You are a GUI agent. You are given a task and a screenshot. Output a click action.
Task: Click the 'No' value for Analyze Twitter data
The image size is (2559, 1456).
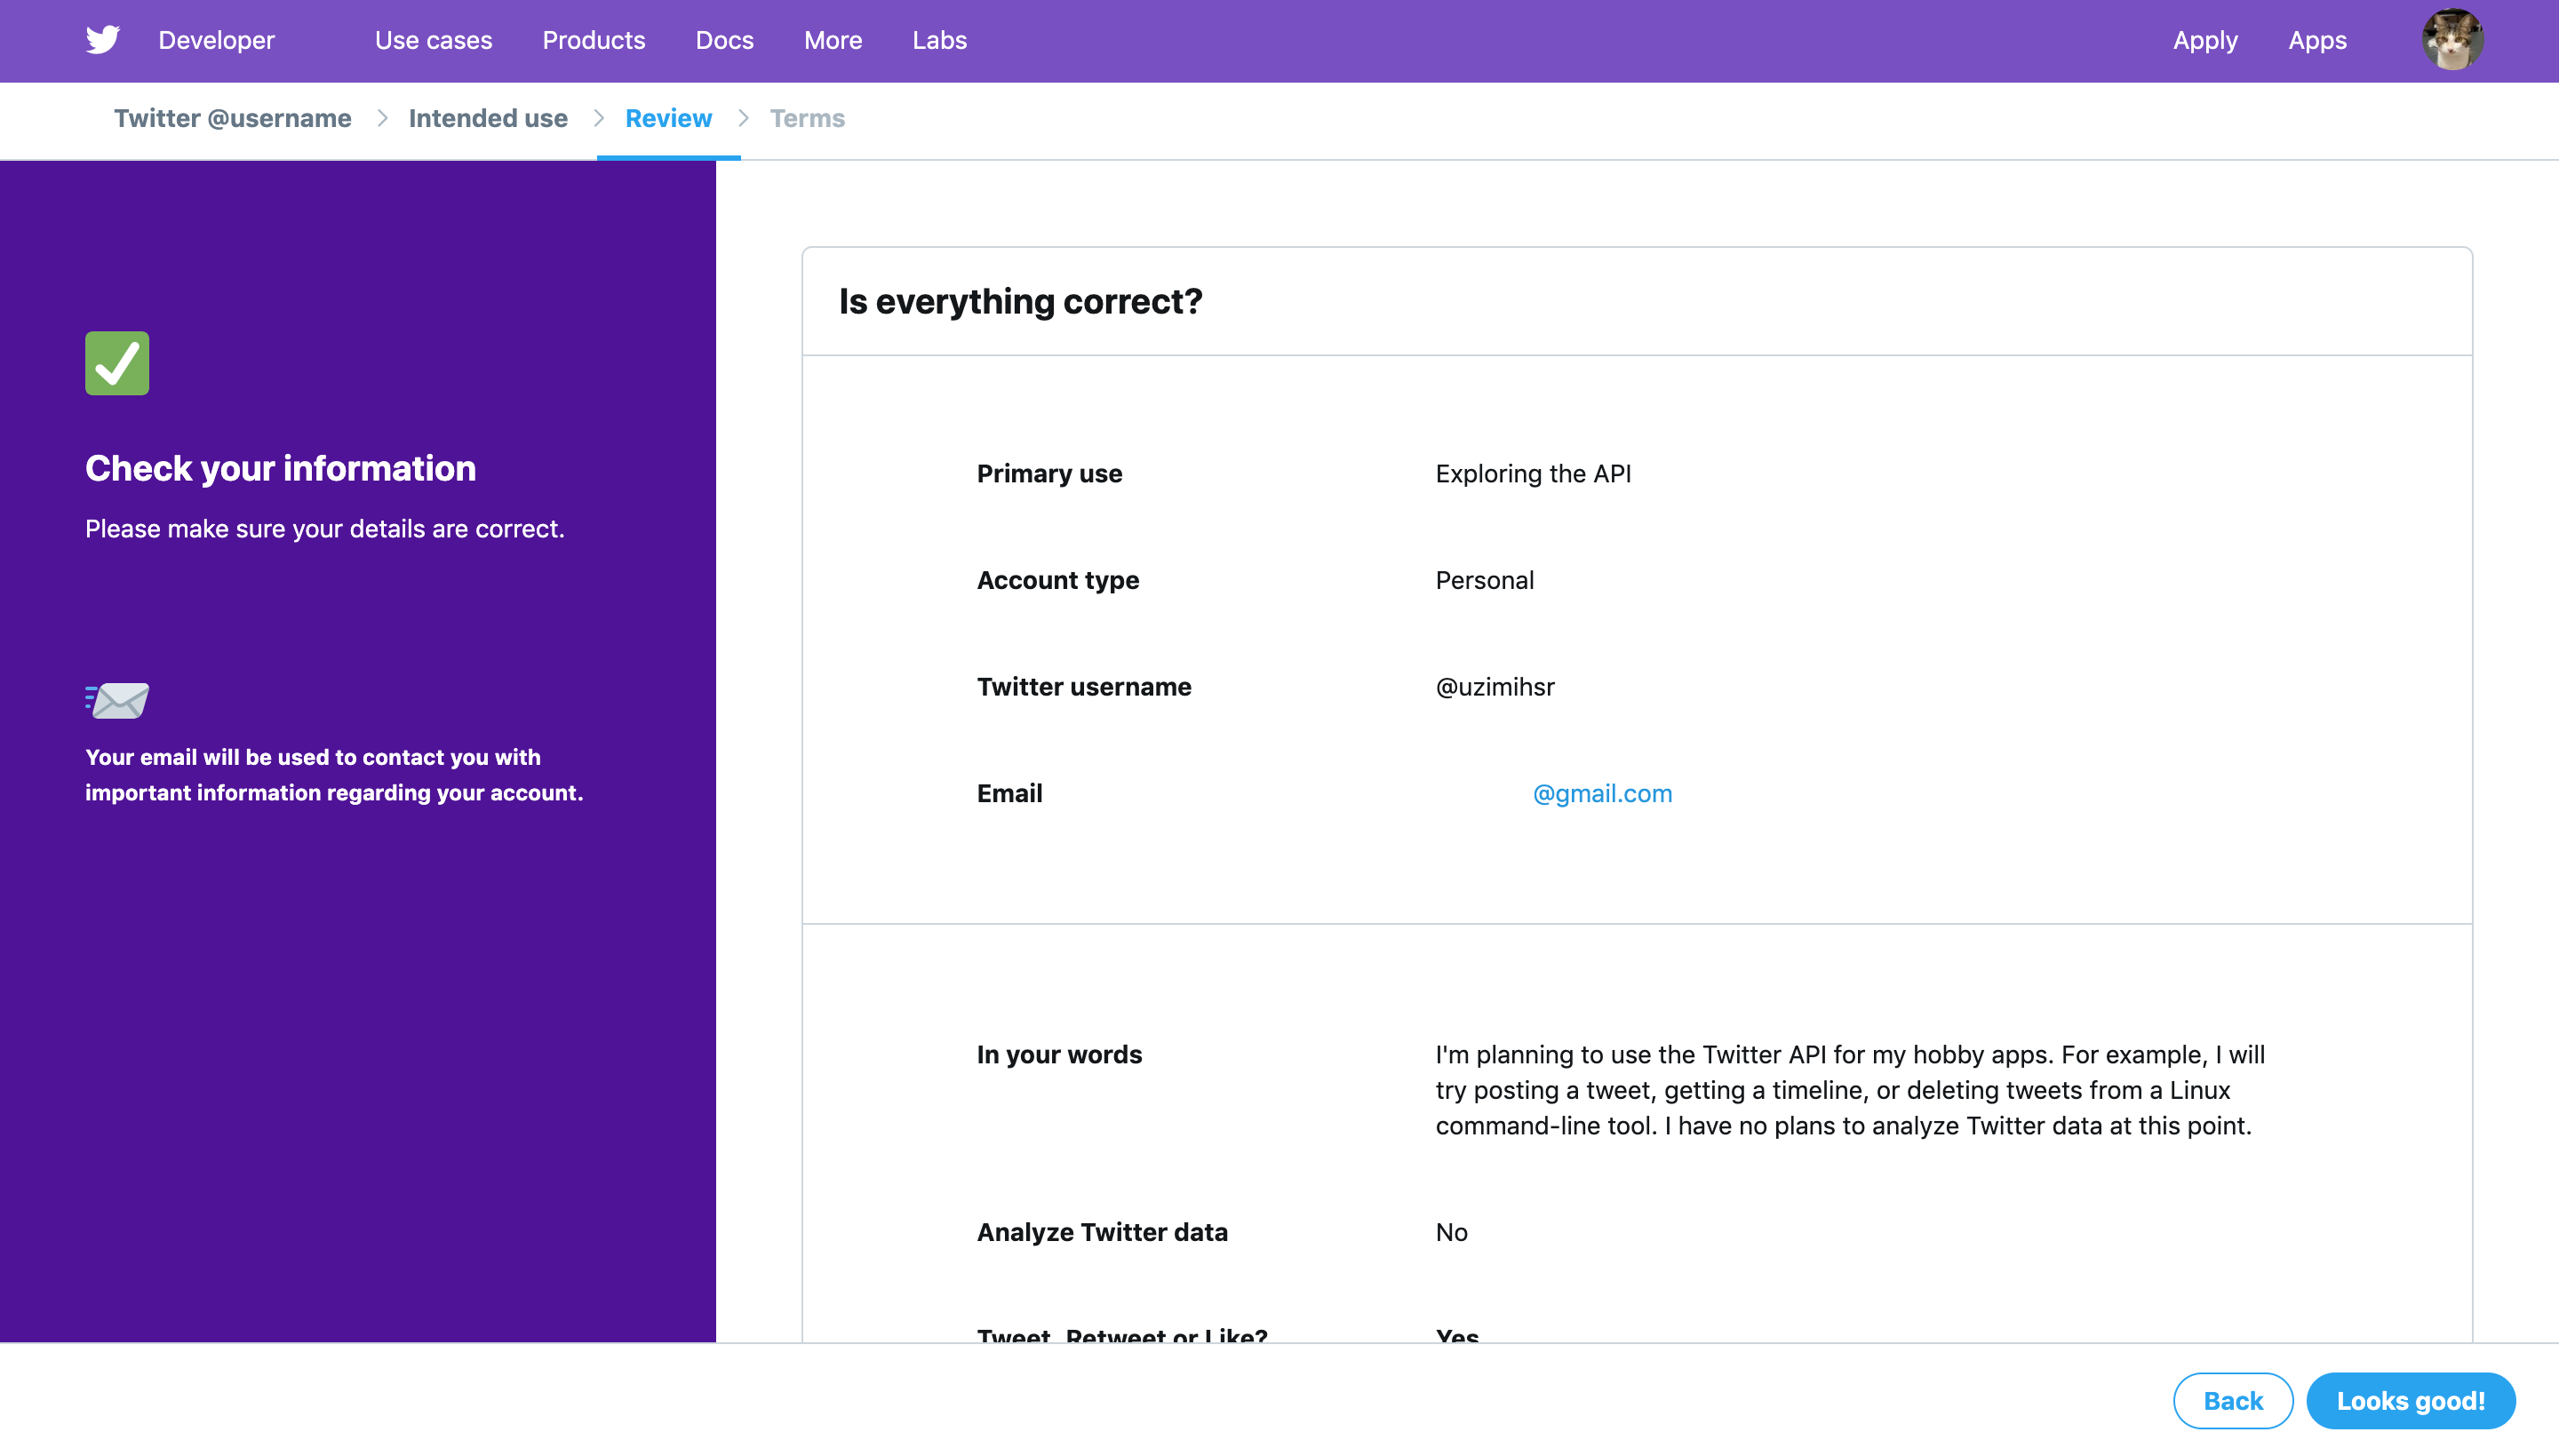(x=1451, y=1232)
